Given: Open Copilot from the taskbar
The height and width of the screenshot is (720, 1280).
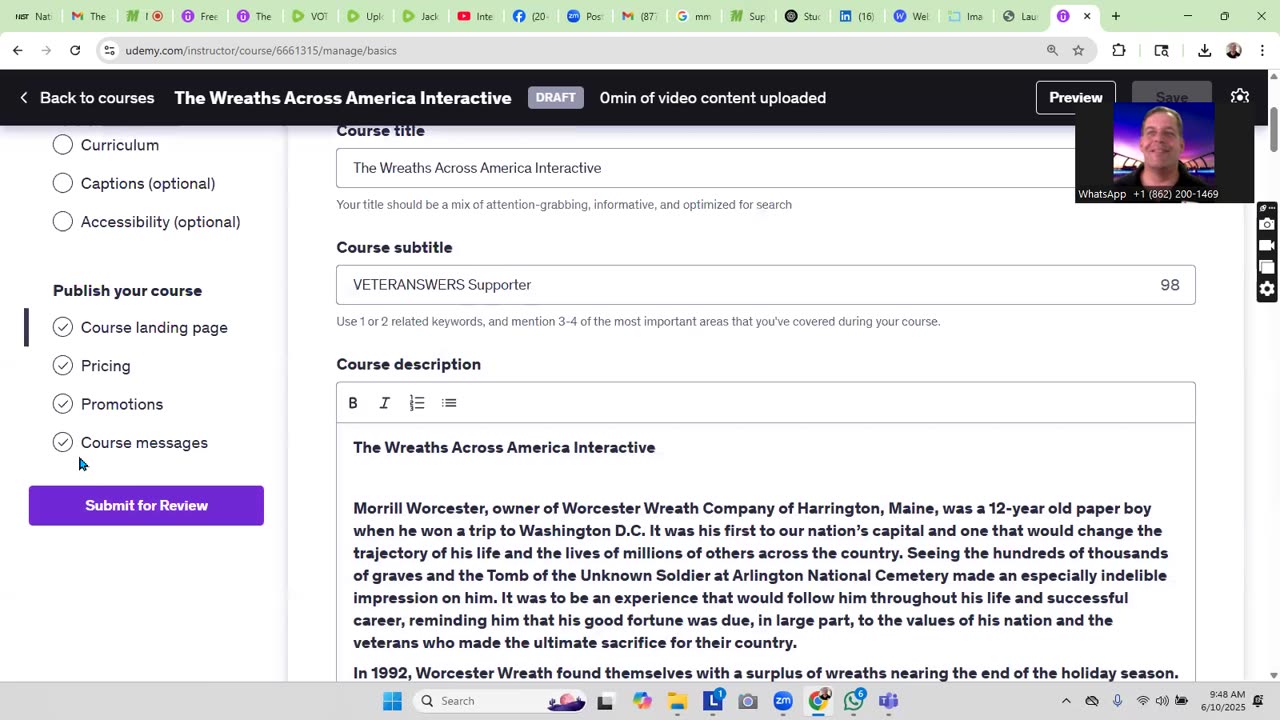Looking at the screenshot, I should [642, 701].
